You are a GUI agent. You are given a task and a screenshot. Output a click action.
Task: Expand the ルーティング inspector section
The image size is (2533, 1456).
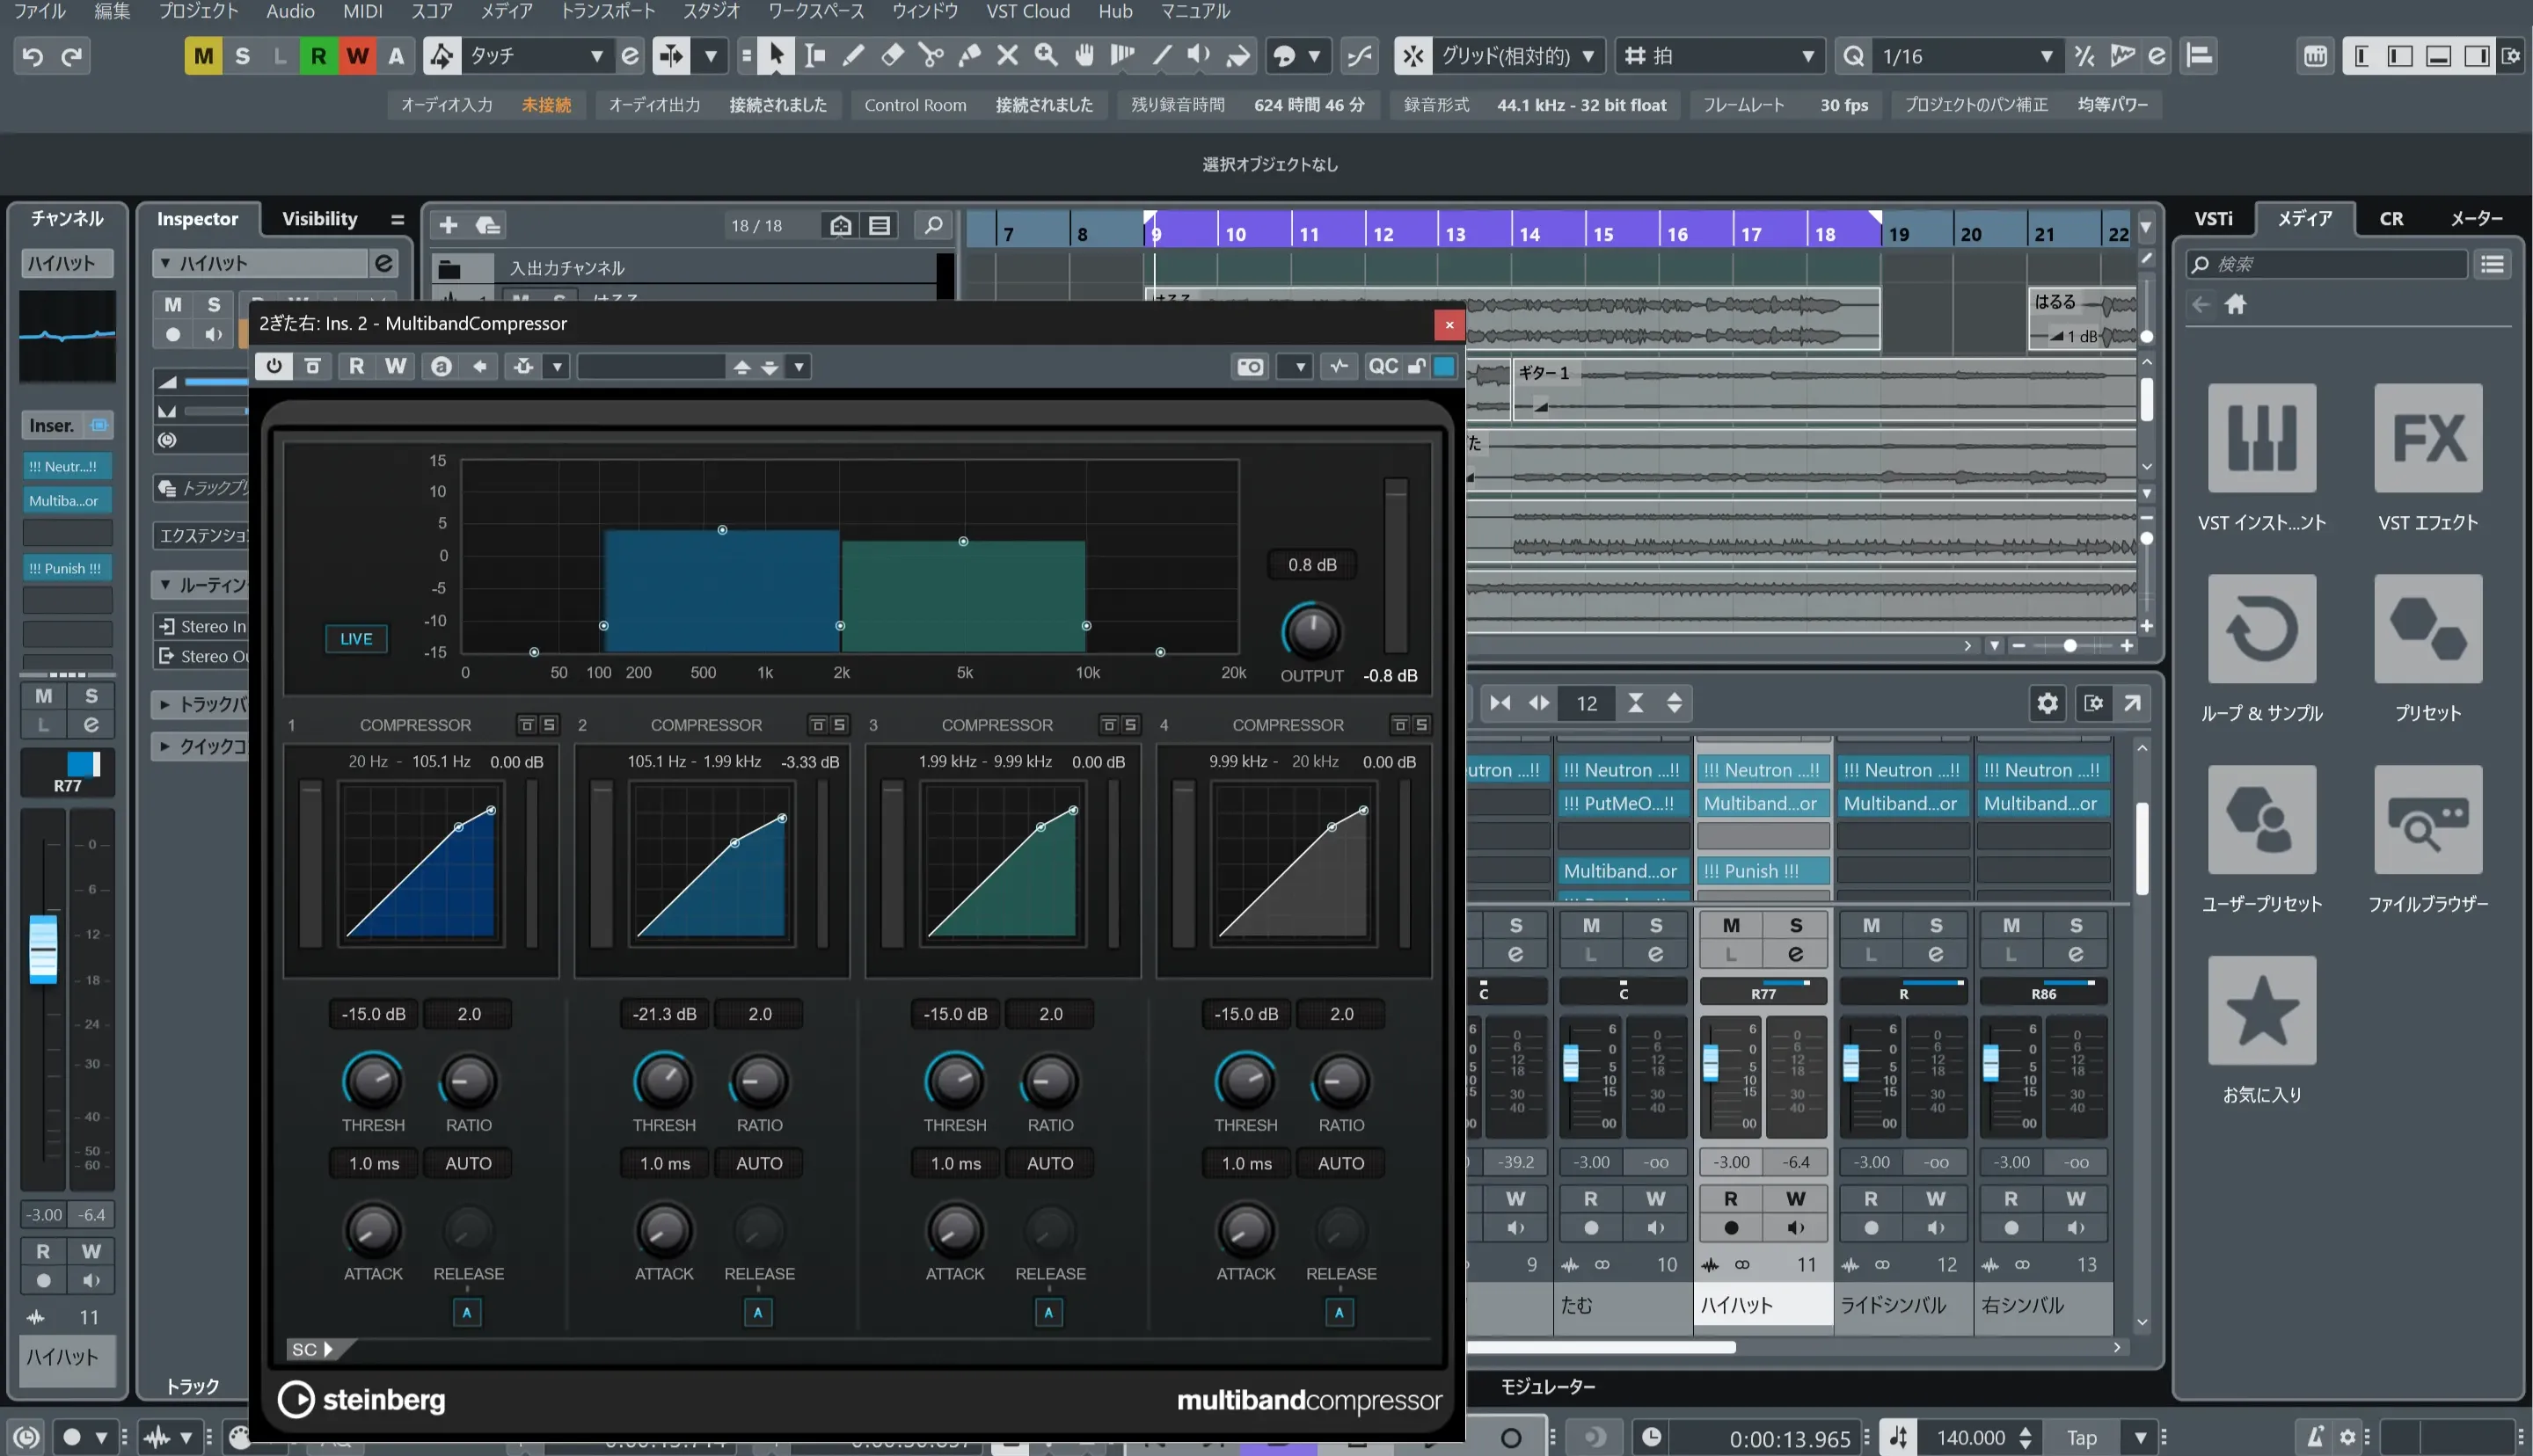coord(164,585)
